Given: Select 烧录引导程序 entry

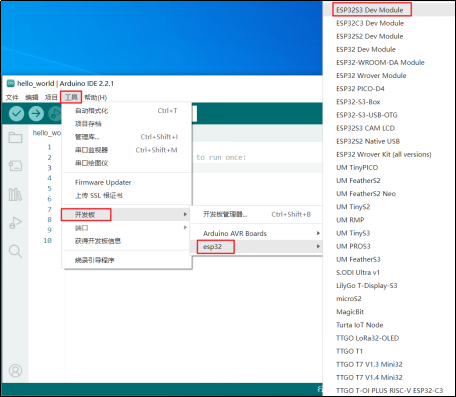Looking at the screenshot, I should (127, 260).
